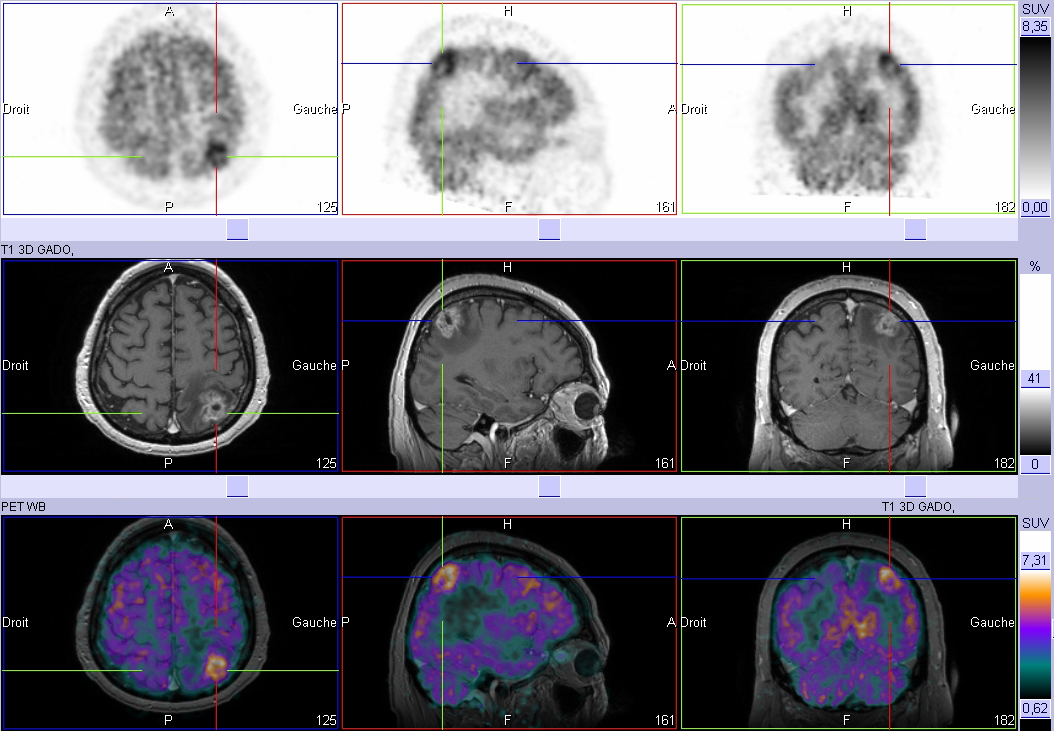Edit the fusion SUV minimum value 0,62
The width and height of the screenshot is (1054, 731).
(1035, 708)
